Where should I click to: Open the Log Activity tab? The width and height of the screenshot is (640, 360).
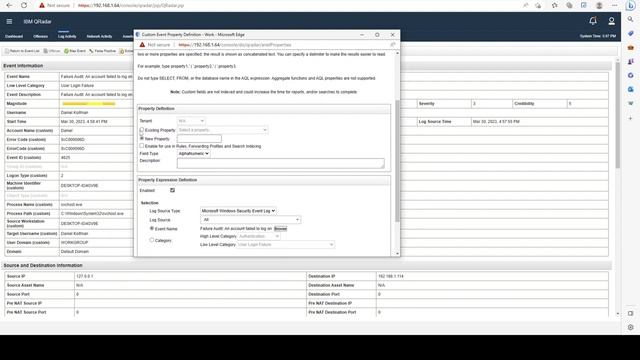67,36
